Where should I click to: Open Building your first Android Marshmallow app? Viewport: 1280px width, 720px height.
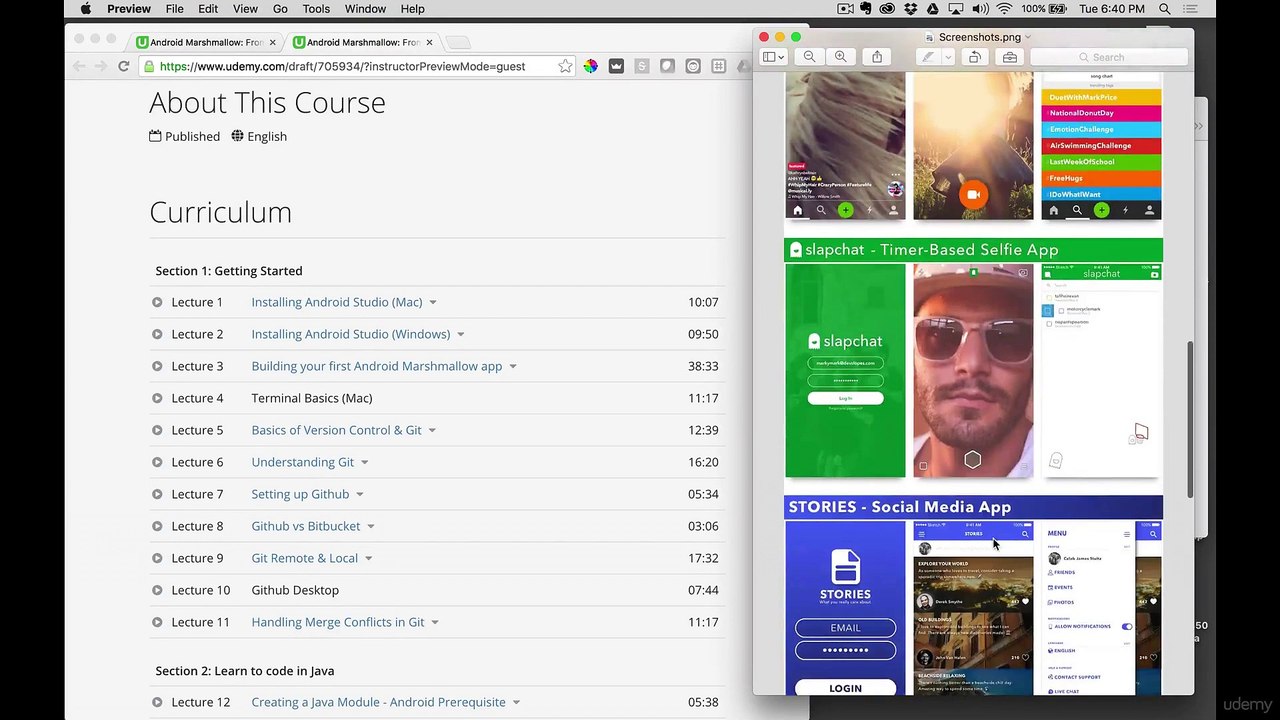pos(377,366)
